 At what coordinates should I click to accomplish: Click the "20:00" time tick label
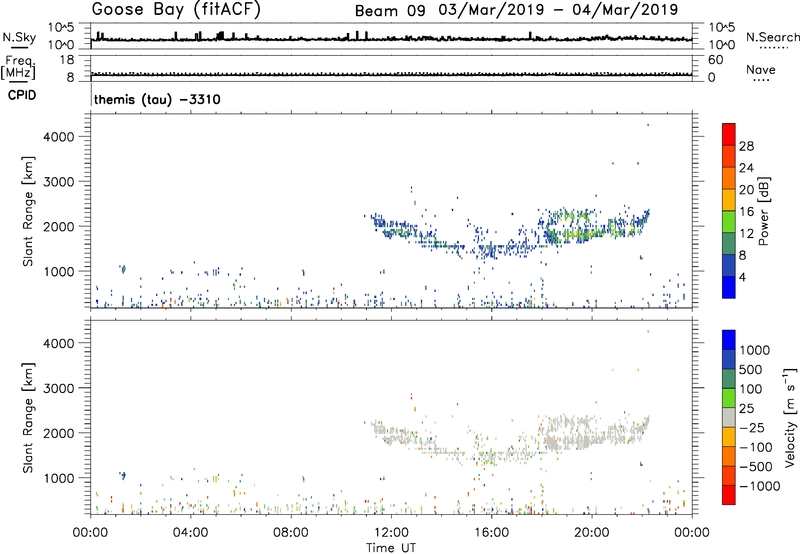click(592, 533)
